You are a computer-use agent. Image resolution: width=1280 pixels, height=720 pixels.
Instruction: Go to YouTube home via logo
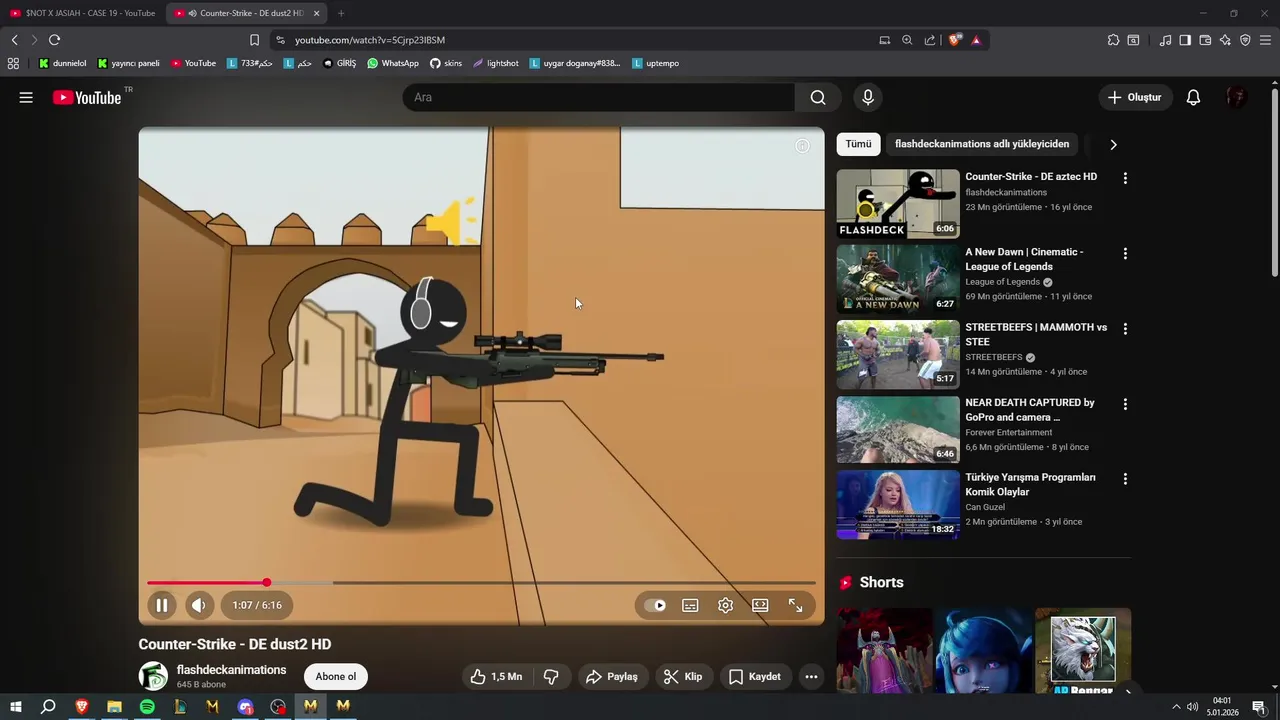tap(87, 97)
